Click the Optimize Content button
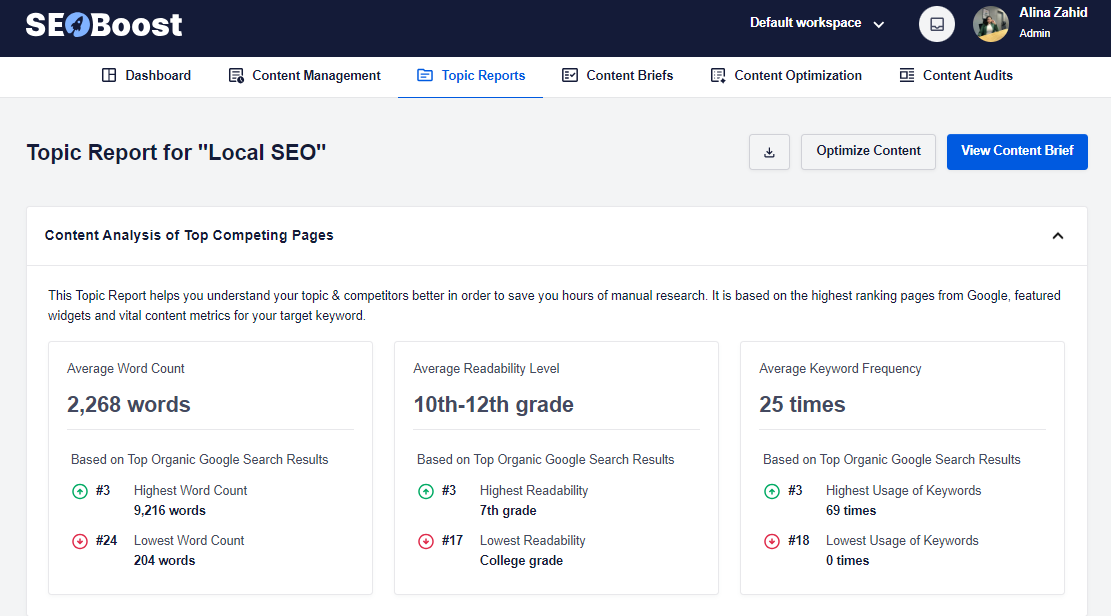 point(868,152)
